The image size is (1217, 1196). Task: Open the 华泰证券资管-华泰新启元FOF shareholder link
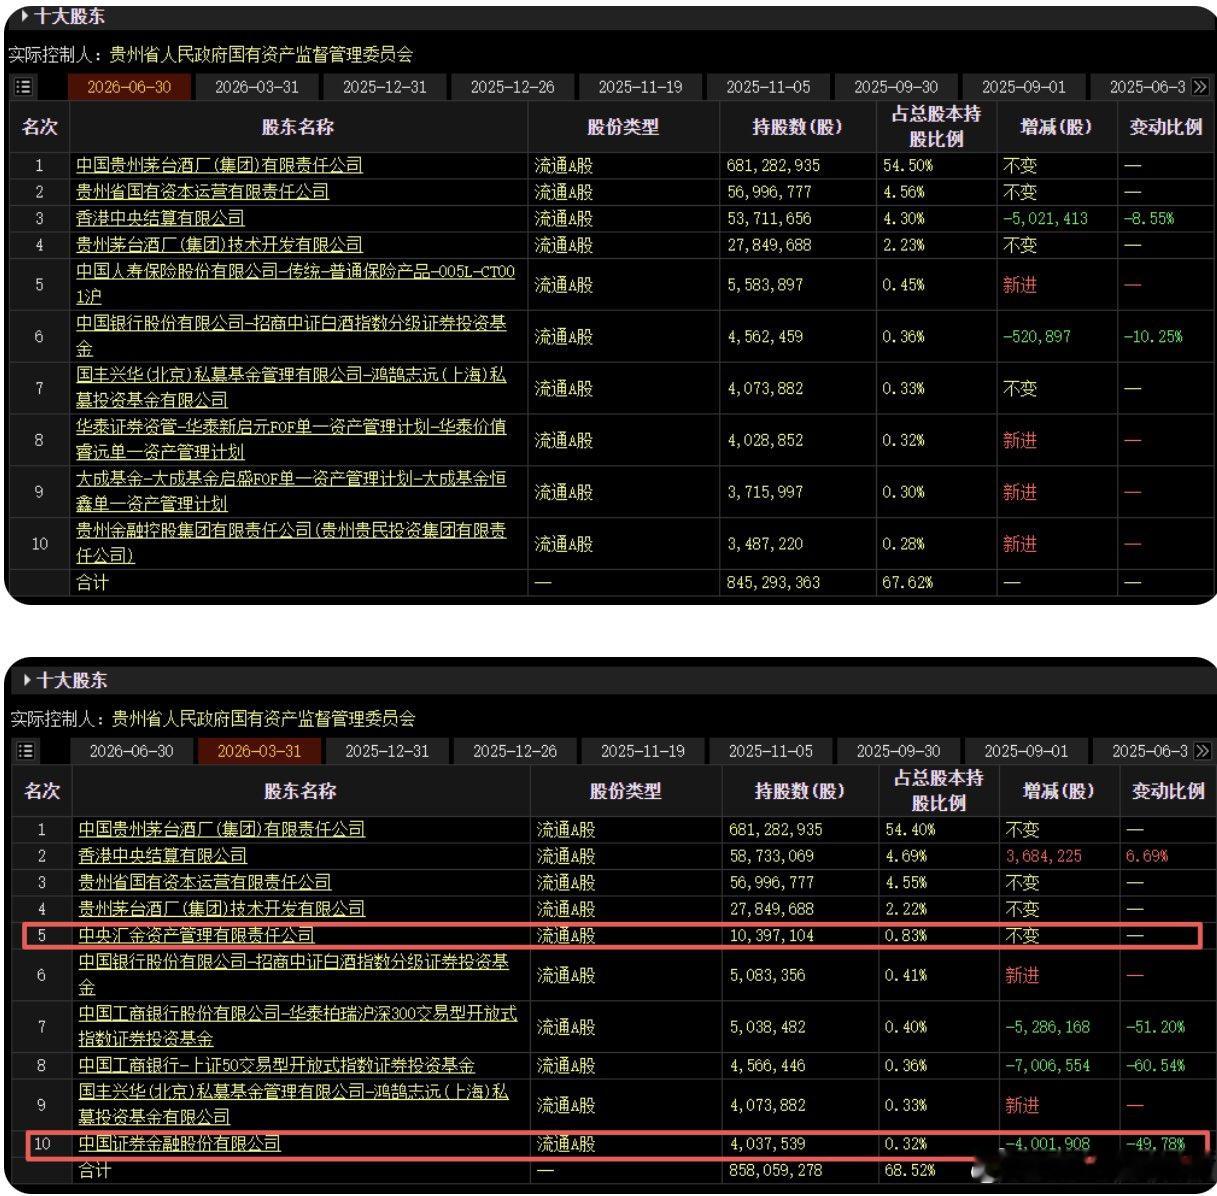(291, 439)
